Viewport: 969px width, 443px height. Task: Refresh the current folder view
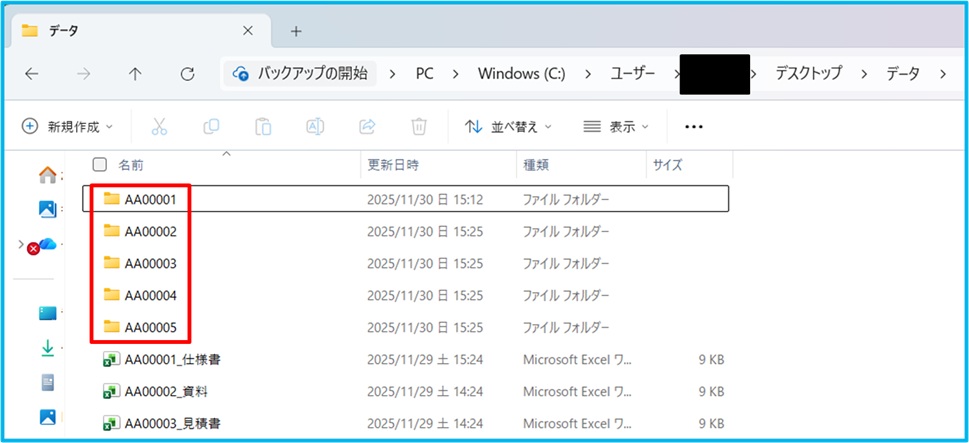click(187, 73)
